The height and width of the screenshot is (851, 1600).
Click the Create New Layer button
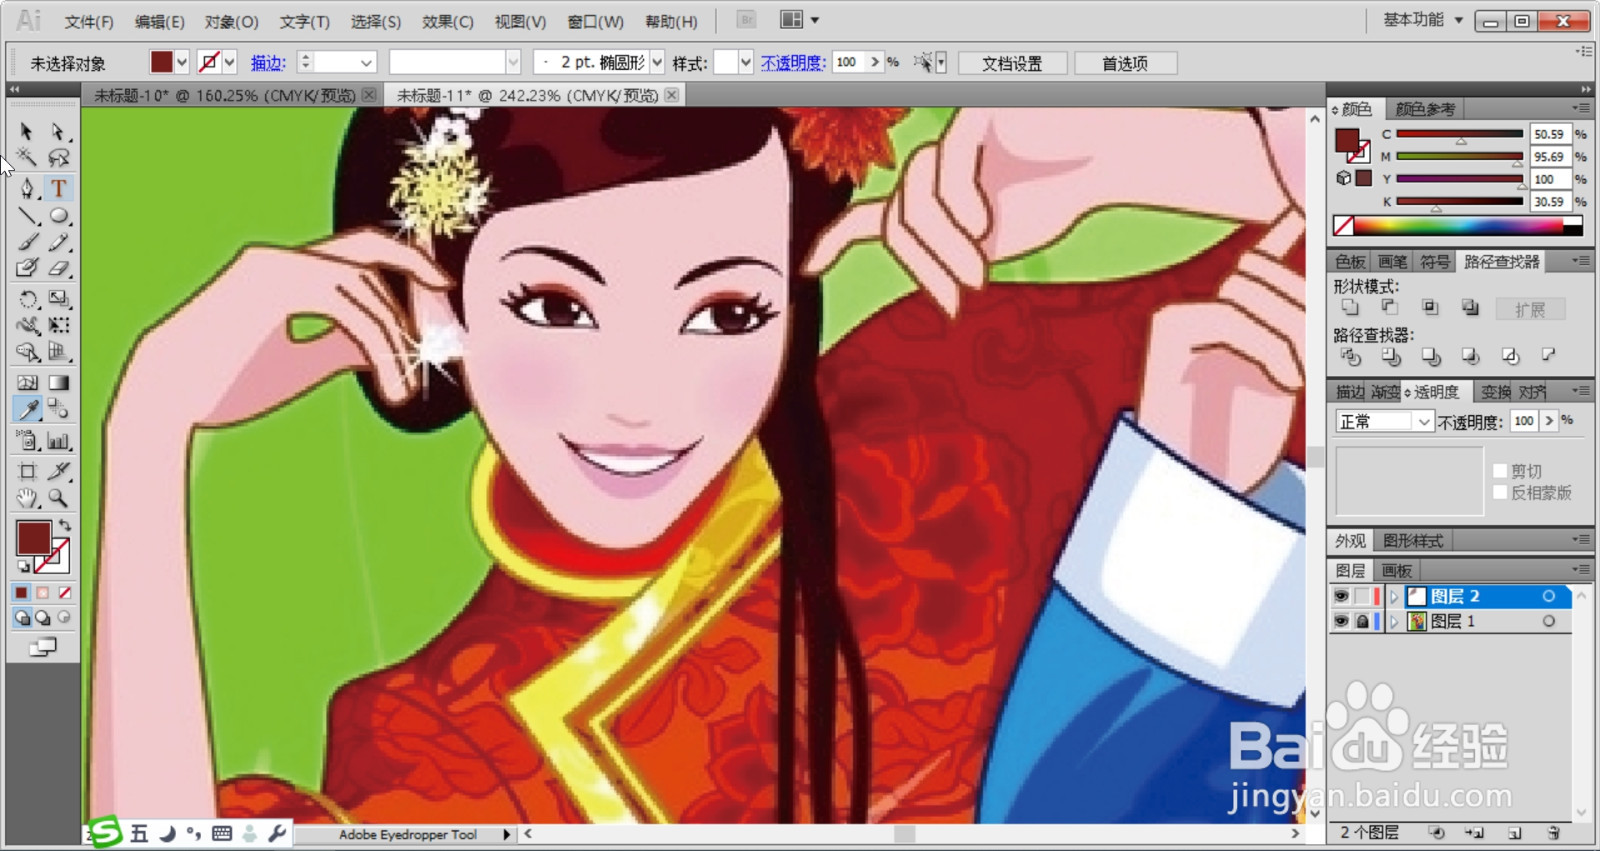point(1514,832)
